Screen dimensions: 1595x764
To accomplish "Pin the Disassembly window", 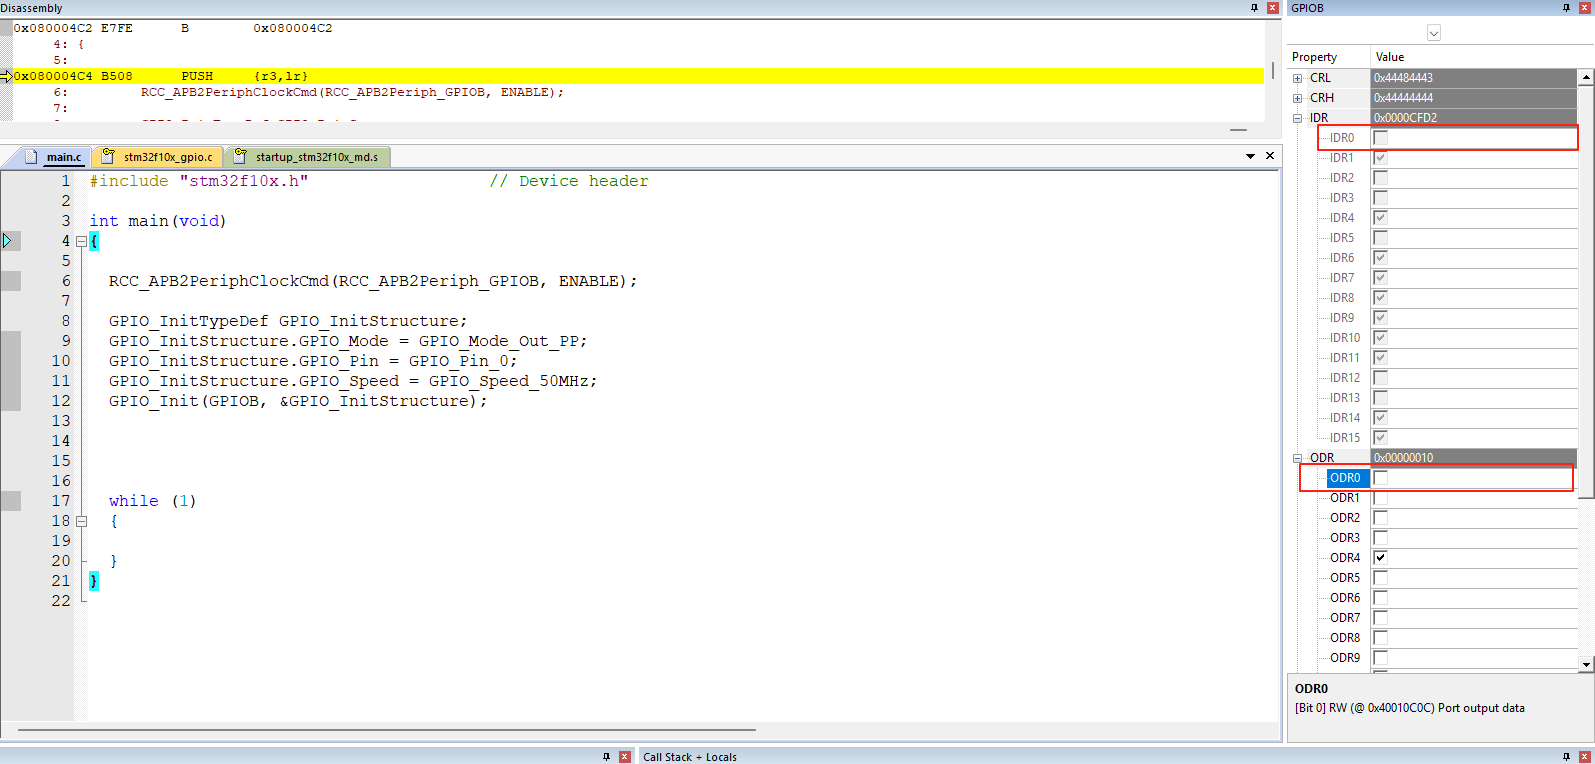I will (1254, 8).
